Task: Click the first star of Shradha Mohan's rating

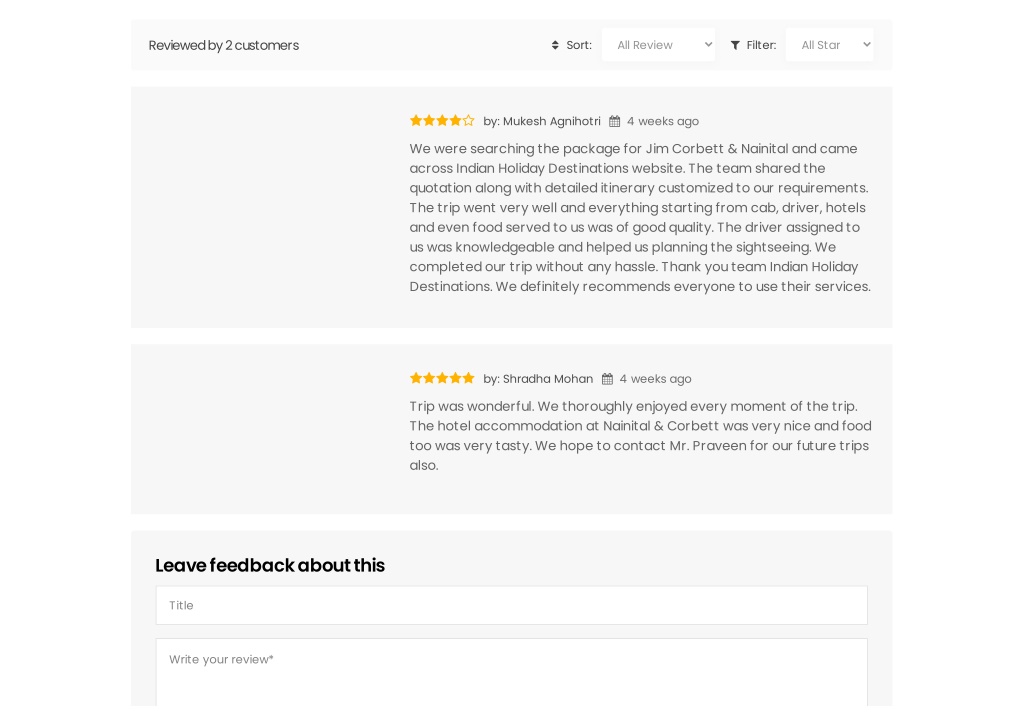Action: click(416, 378)
